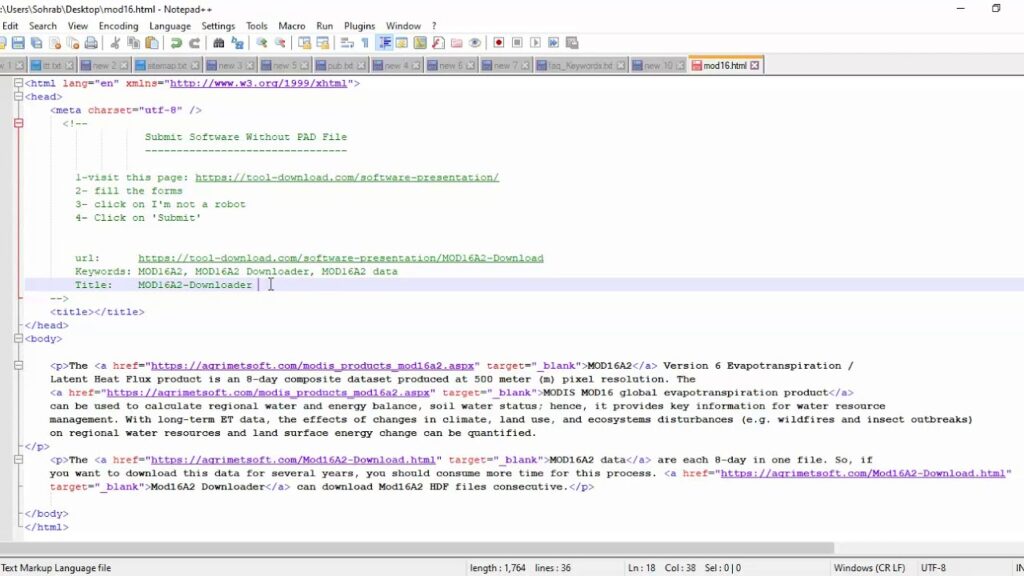Save the current recorded macro icon

pyautogui.click(x=572, y=43)
